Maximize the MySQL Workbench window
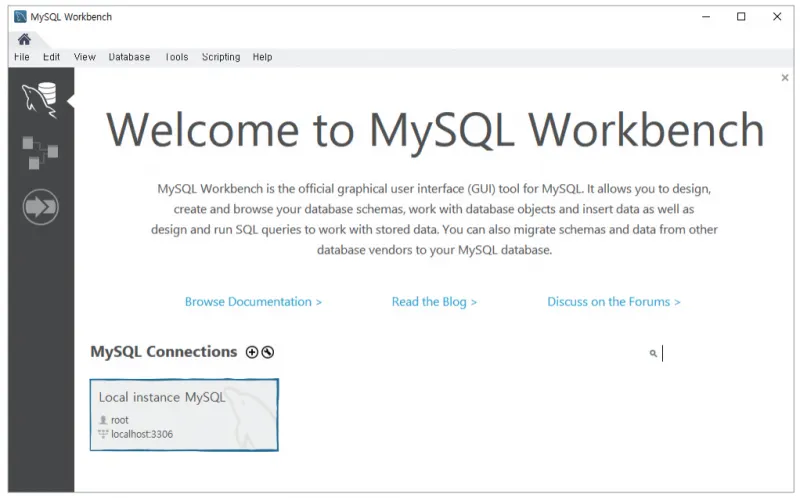800x498 pixels. 741,17
